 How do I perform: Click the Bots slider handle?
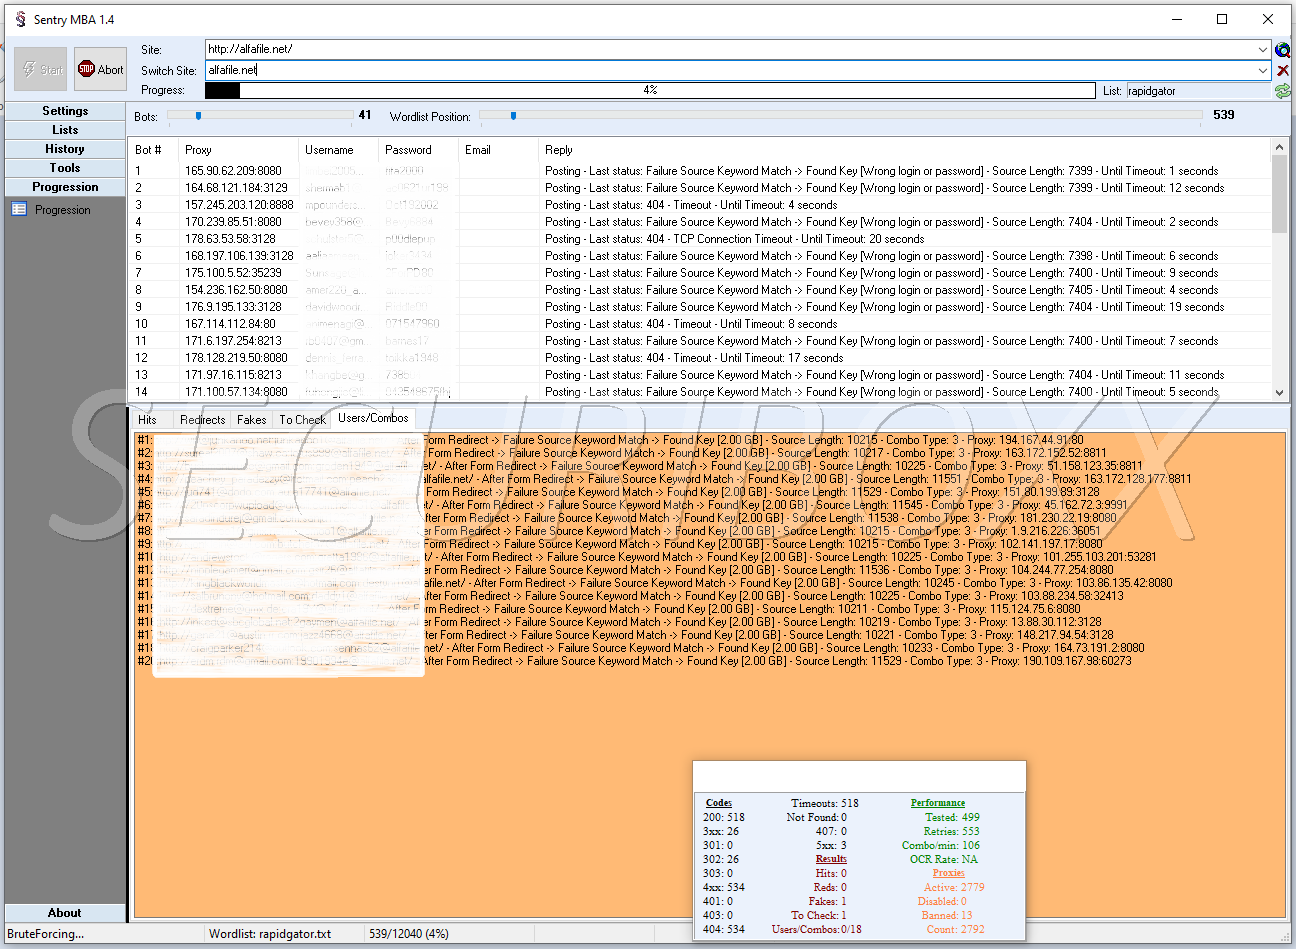[x=198, y=116]
